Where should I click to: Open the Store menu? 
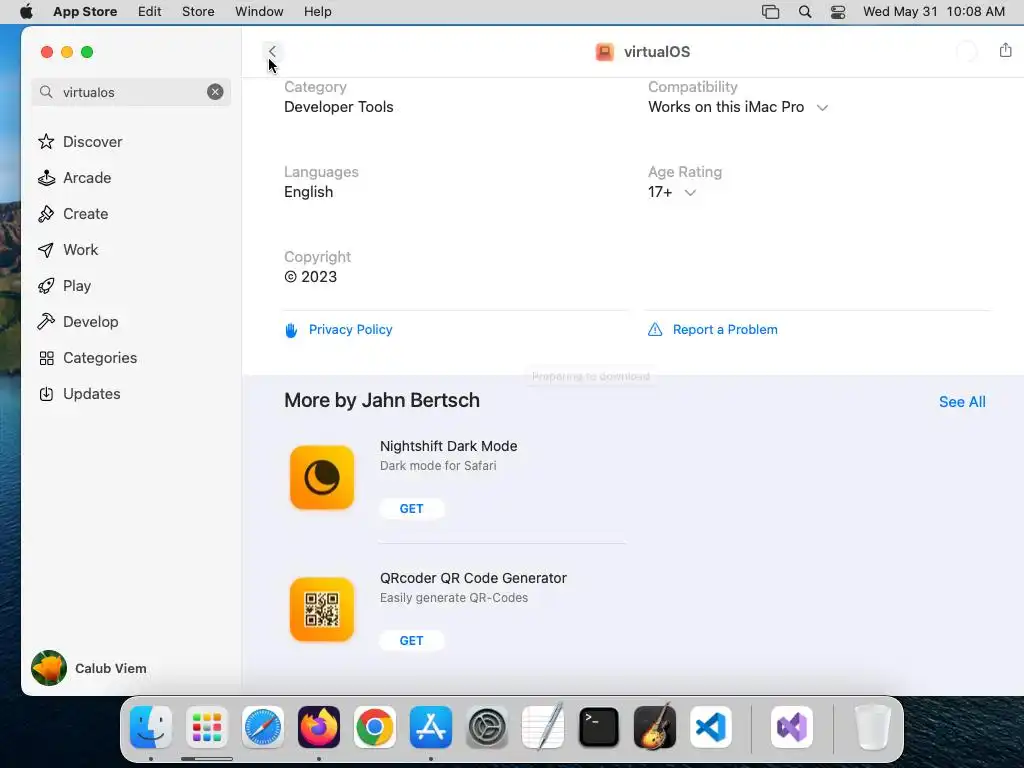coord(198,12)
